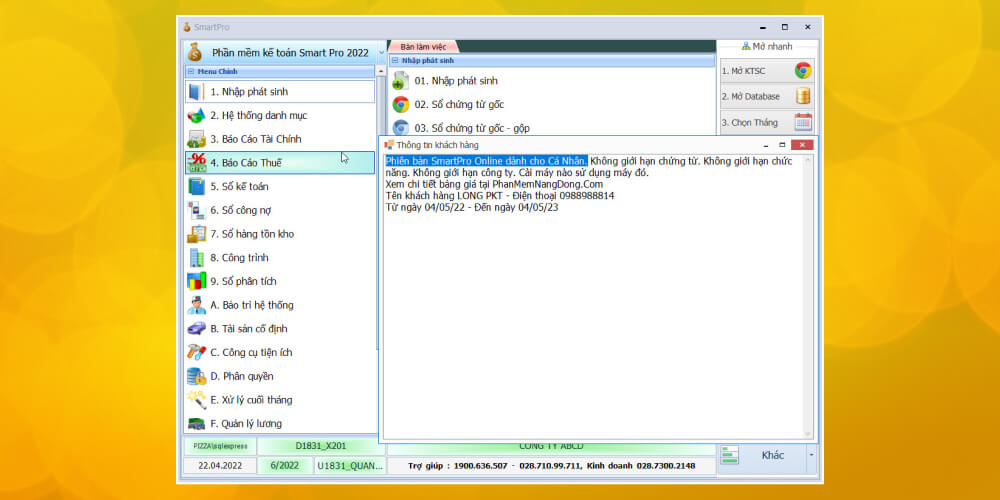
Task: Click the 22.04.2022 date status cell
Action: tap(220, 466)
